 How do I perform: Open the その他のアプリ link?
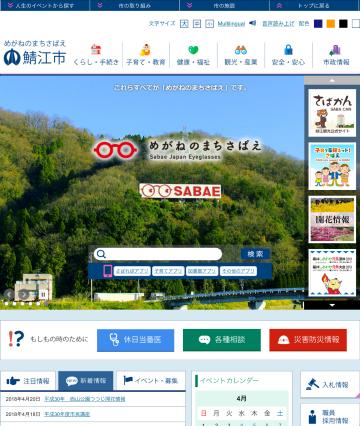(x=239, y=271)
